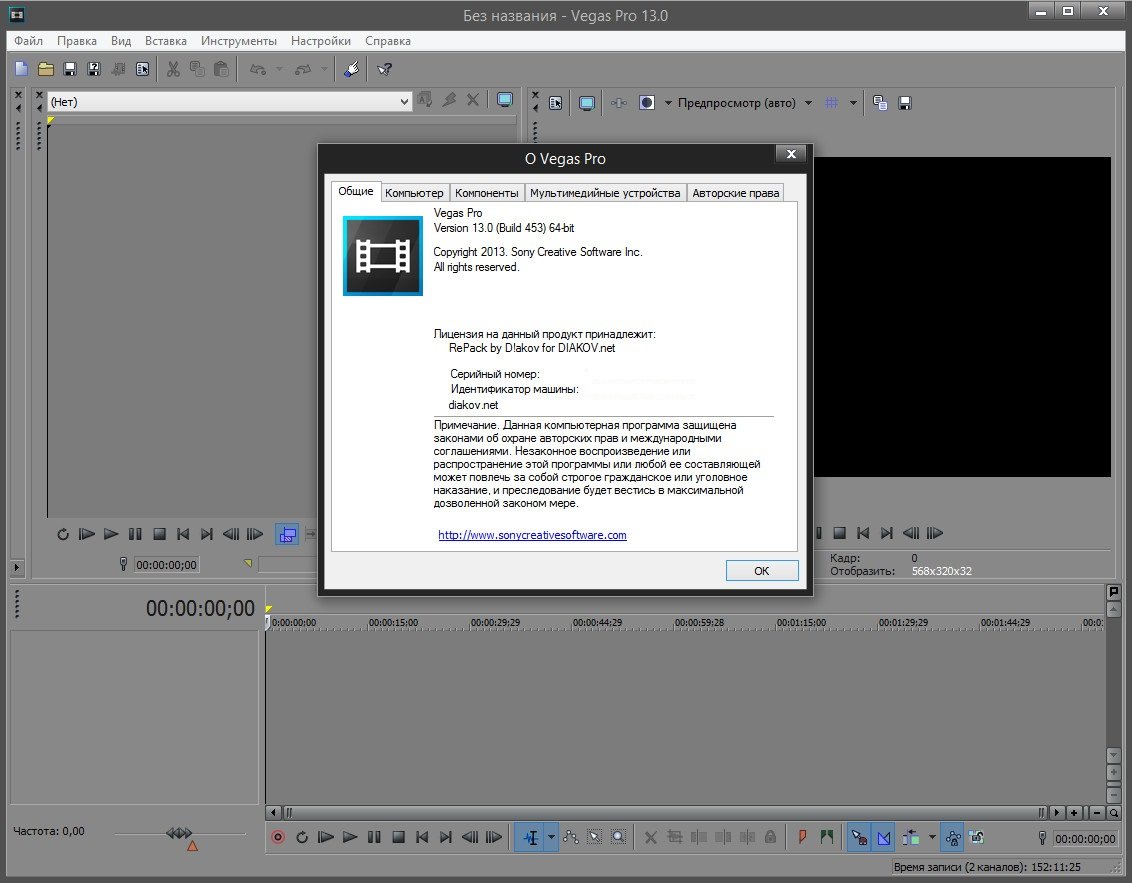Click the New project icon in main toolbar
Image resolution: width=1132 pixels, height=883 pixels.
point(21,69)
